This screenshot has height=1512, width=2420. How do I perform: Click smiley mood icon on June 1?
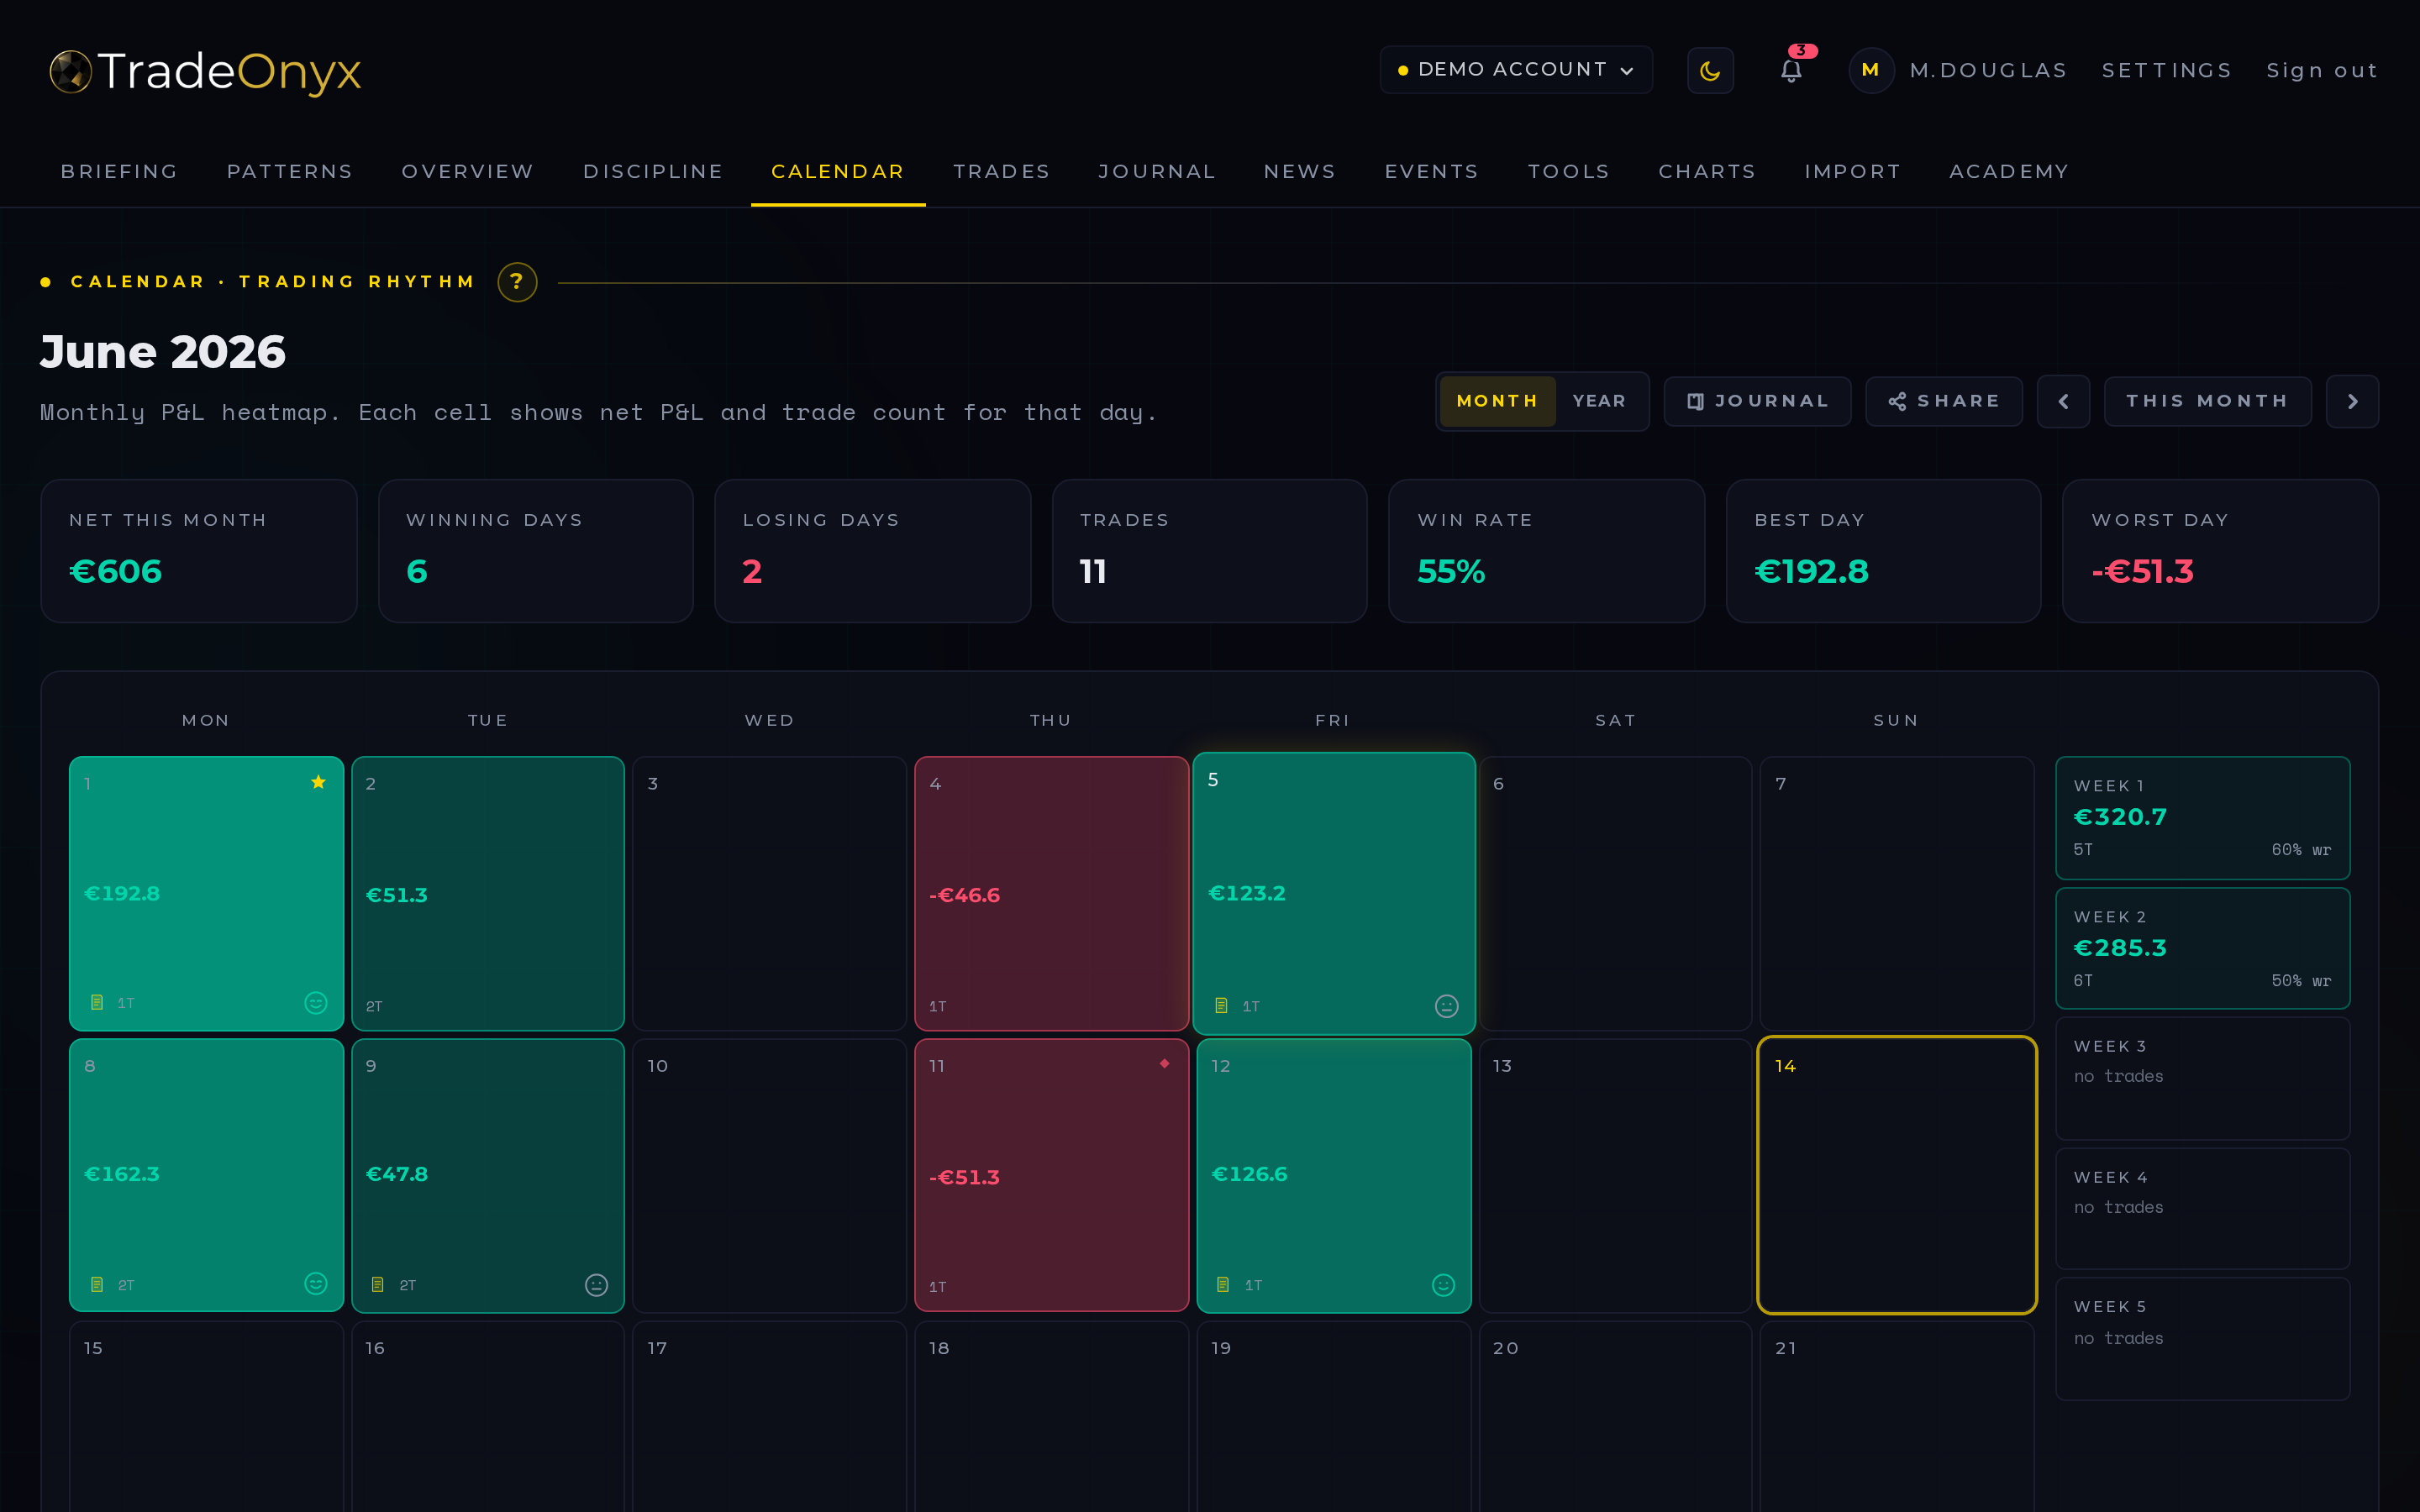pyautogui.click(x=316, y=1003)
